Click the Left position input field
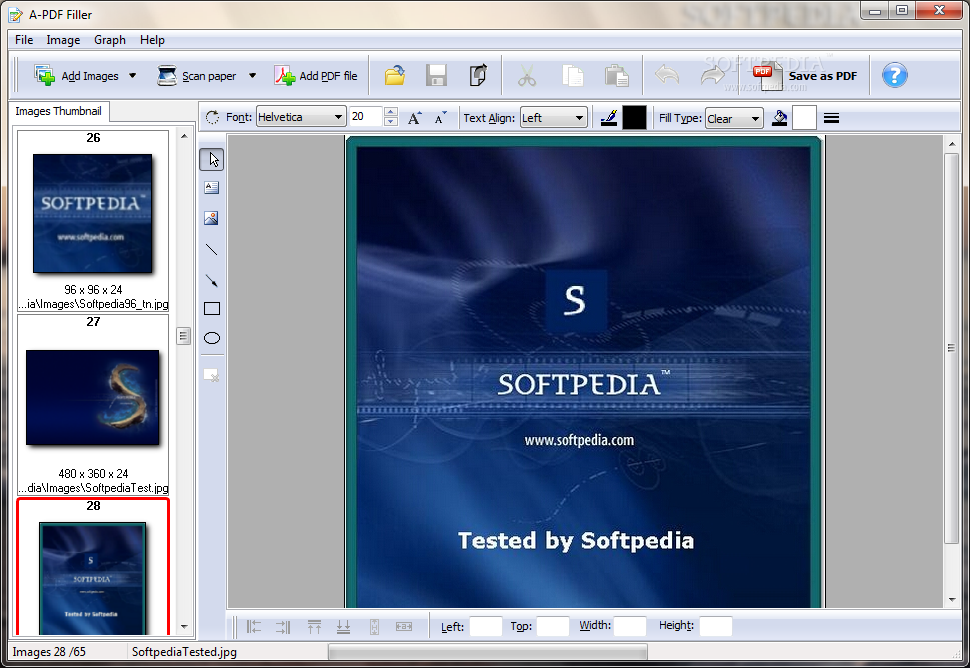This screenshot has height=668, width=970. [486, 626]
